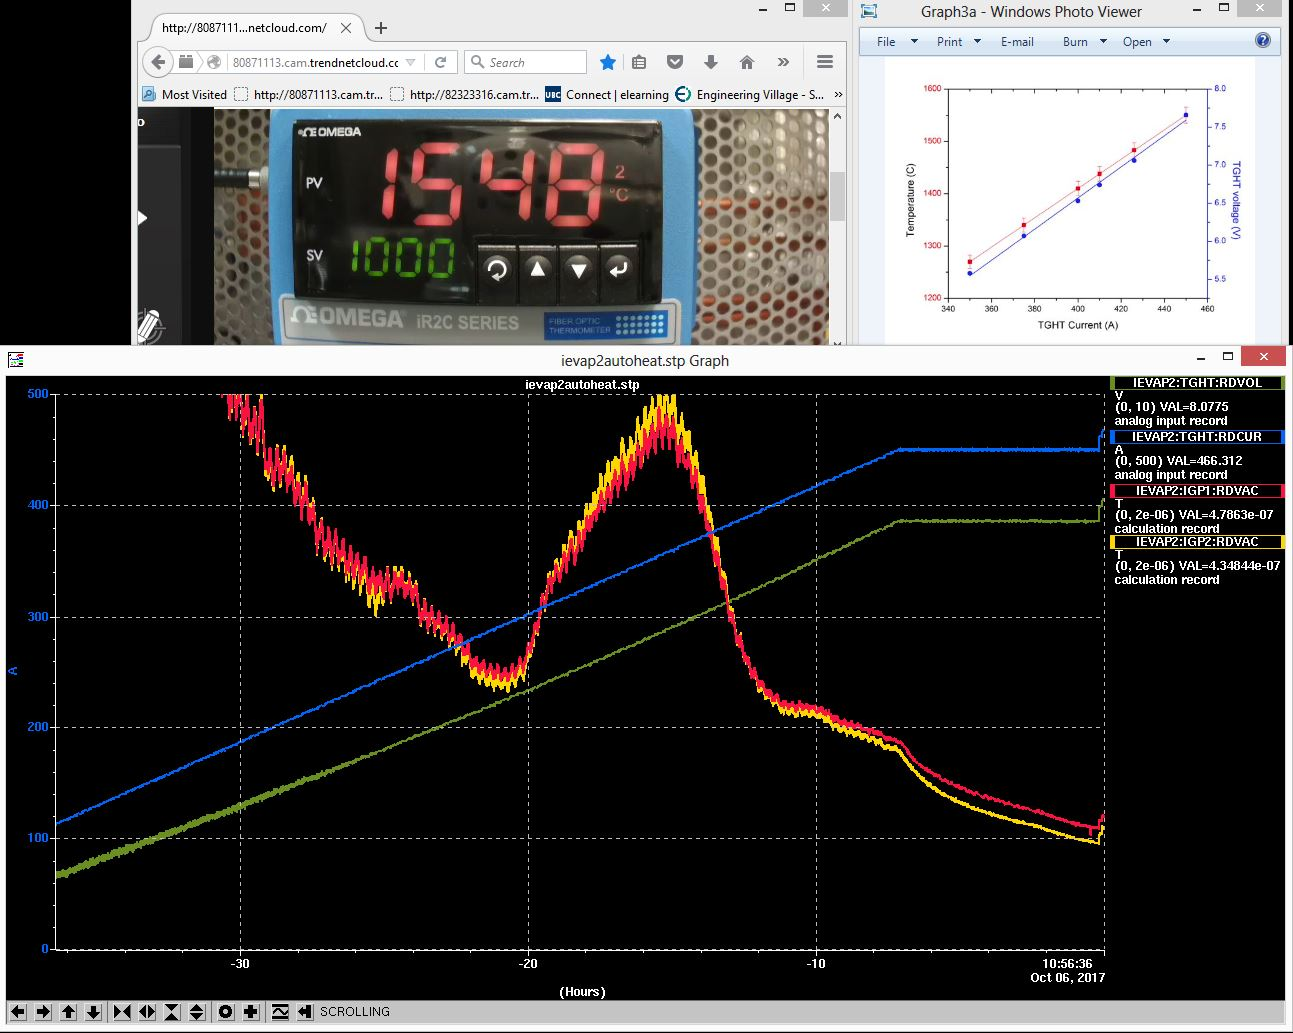Compress value axis vertically in graph toolbar
Screen dimensions: 1293x1033
(x=172, y=1012)
